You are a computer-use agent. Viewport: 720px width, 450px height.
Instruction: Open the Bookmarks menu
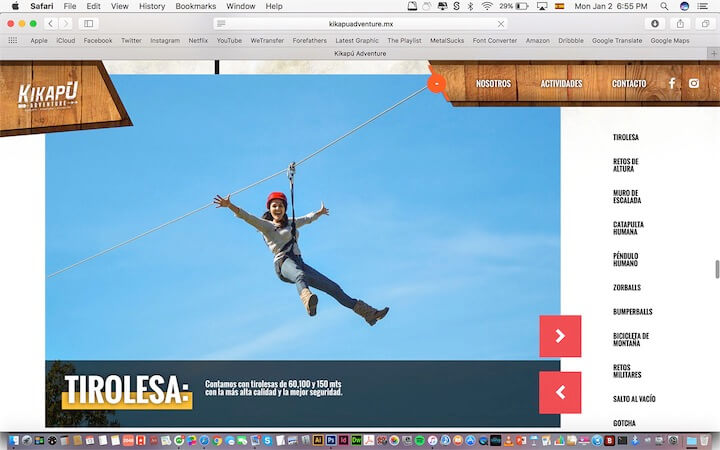point(195,6)
